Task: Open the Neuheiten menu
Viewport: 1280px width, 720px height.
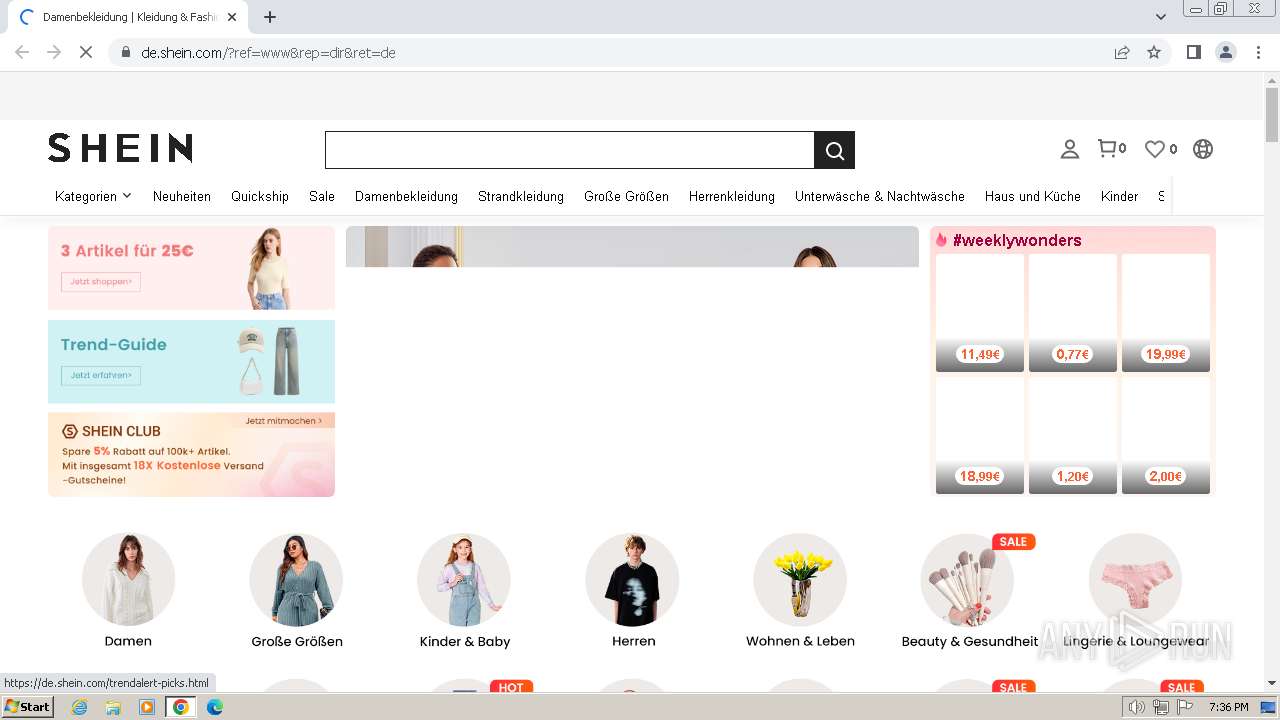Action: pos(182,196)
